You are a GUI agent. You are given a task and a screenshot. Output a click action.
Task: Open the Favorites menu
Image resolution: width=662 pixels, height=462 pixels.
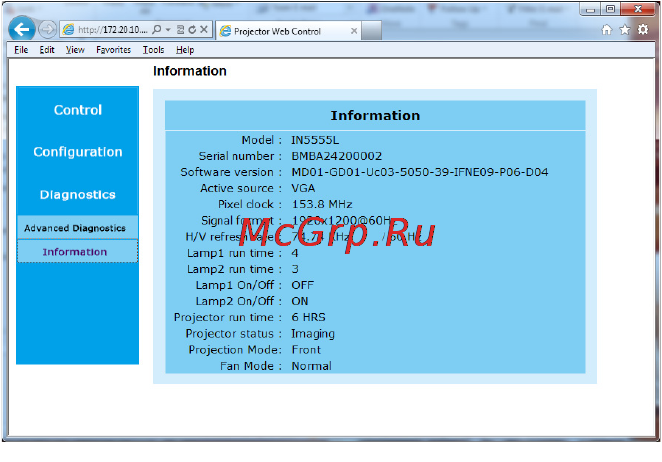tap(114, 50)
